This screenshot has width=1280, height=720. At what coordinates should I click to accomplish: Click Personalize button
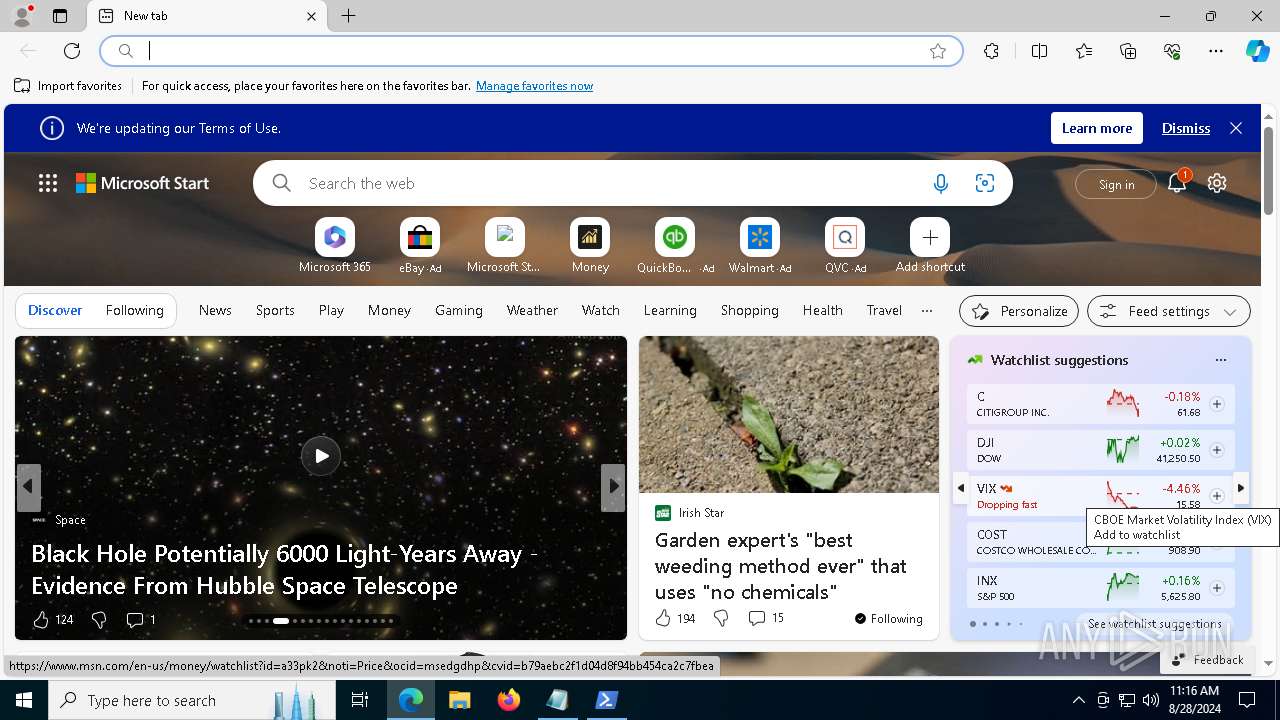tap(1019, 311)
